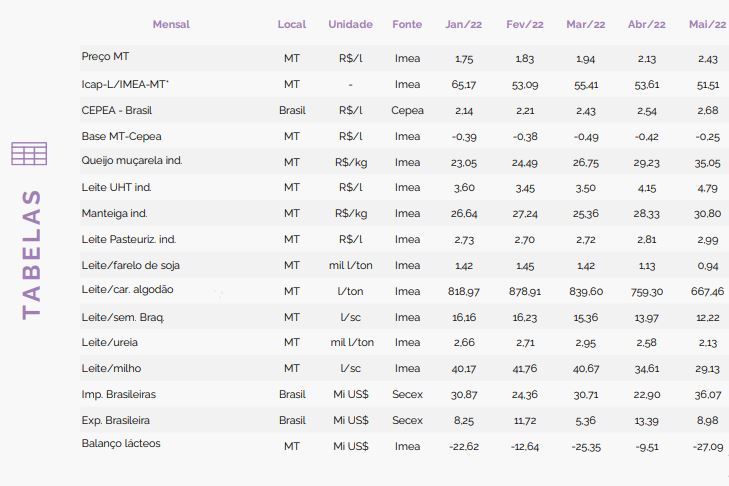729x486 pixels.
Task: Click the purple table grid icon
Action: (29, 153)
